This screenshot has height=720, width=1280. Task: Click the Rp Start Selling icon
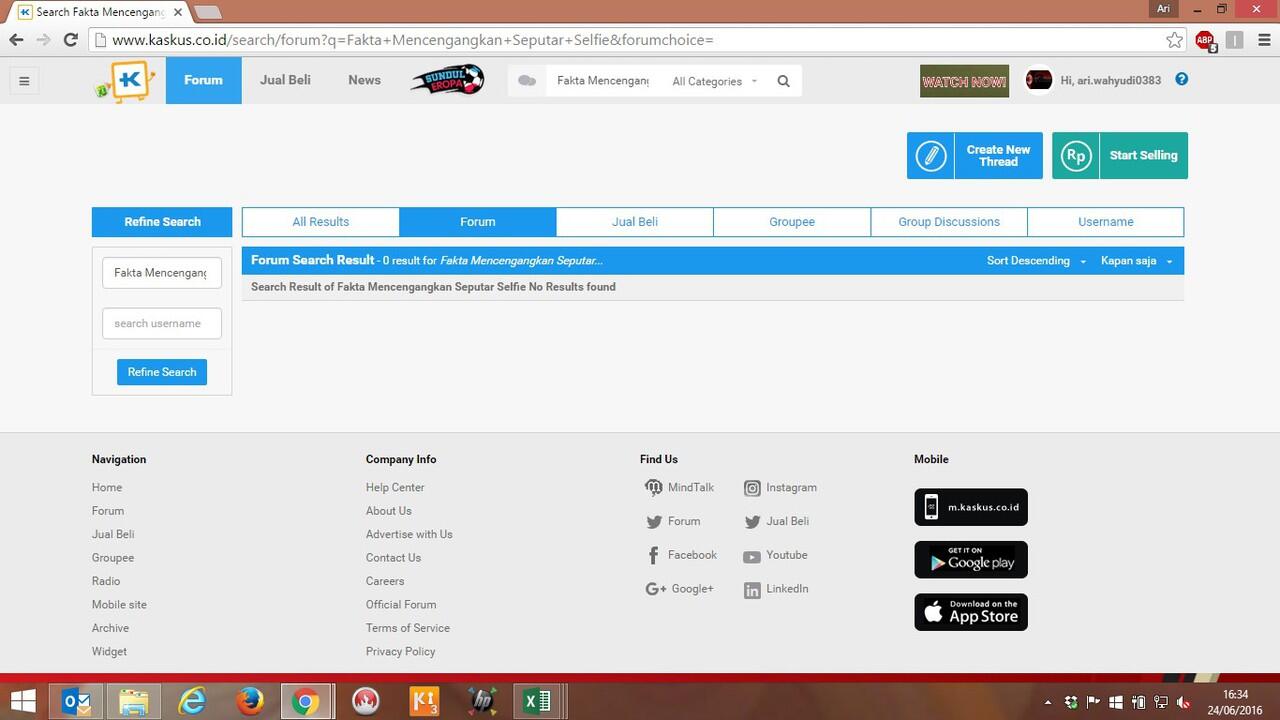click(1076, 156)
